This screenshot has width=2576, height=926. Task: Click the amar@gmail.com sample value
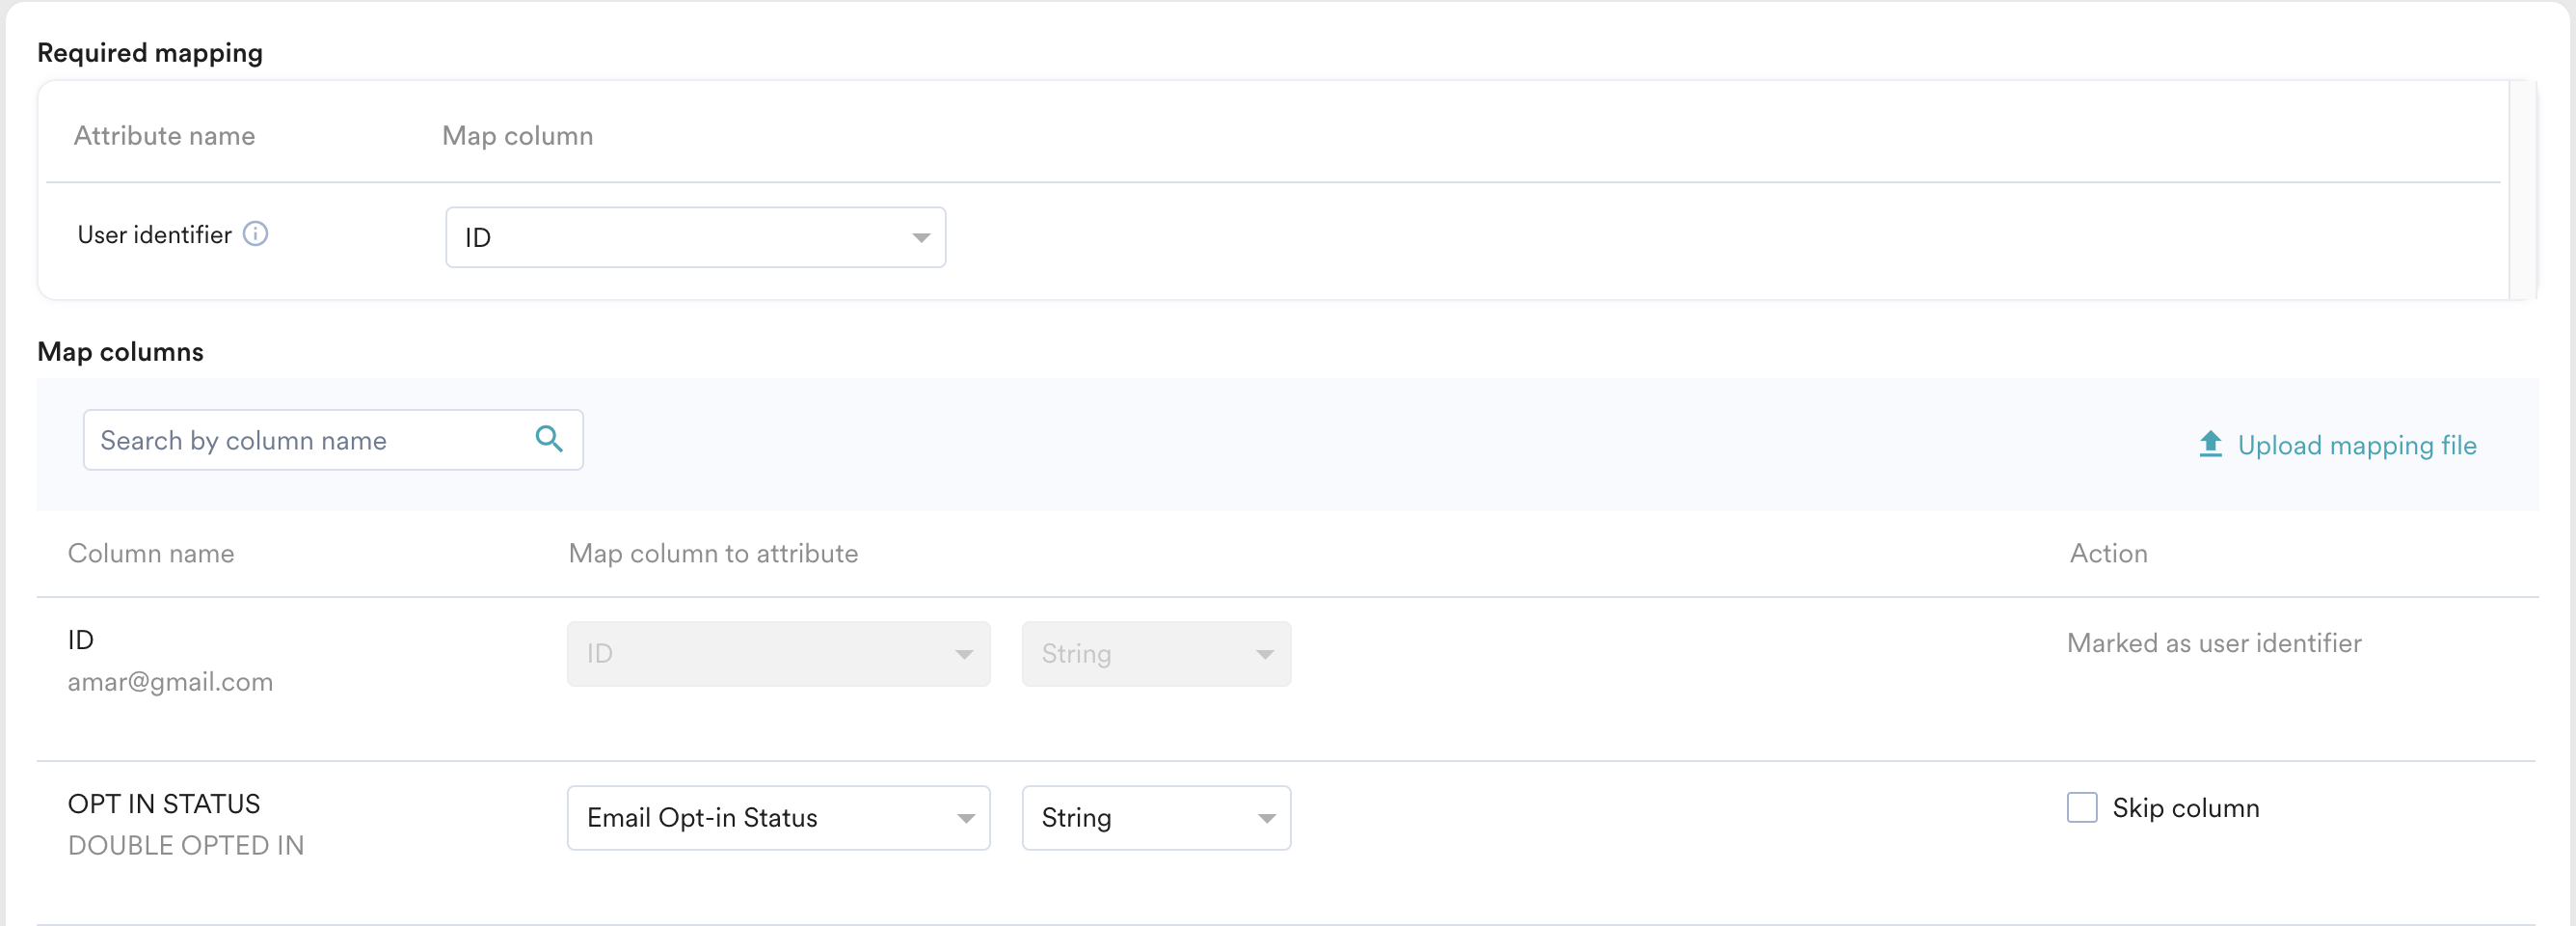click(170, 682)
